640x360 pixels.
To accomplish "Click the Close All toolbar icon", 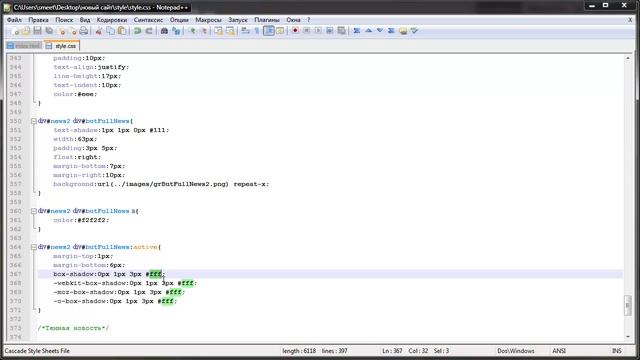I will pos(72,31).
